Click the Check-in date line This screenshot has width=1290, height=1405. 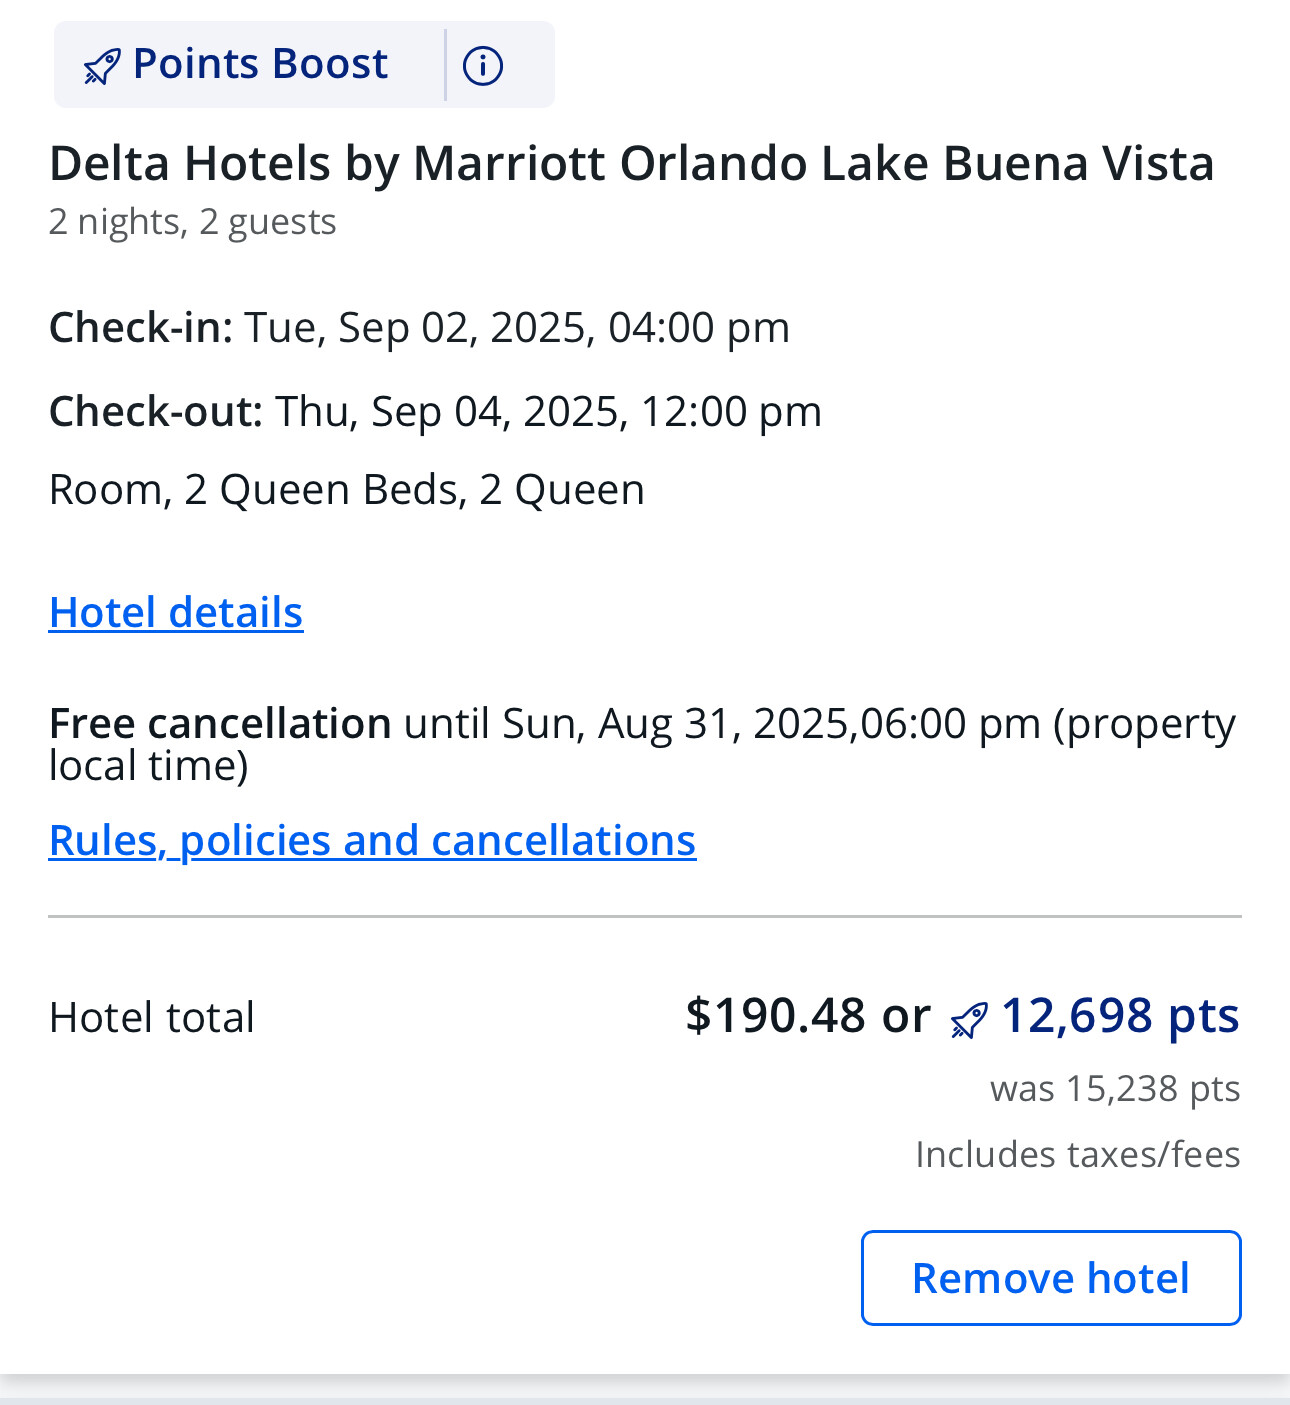[419, 327]
